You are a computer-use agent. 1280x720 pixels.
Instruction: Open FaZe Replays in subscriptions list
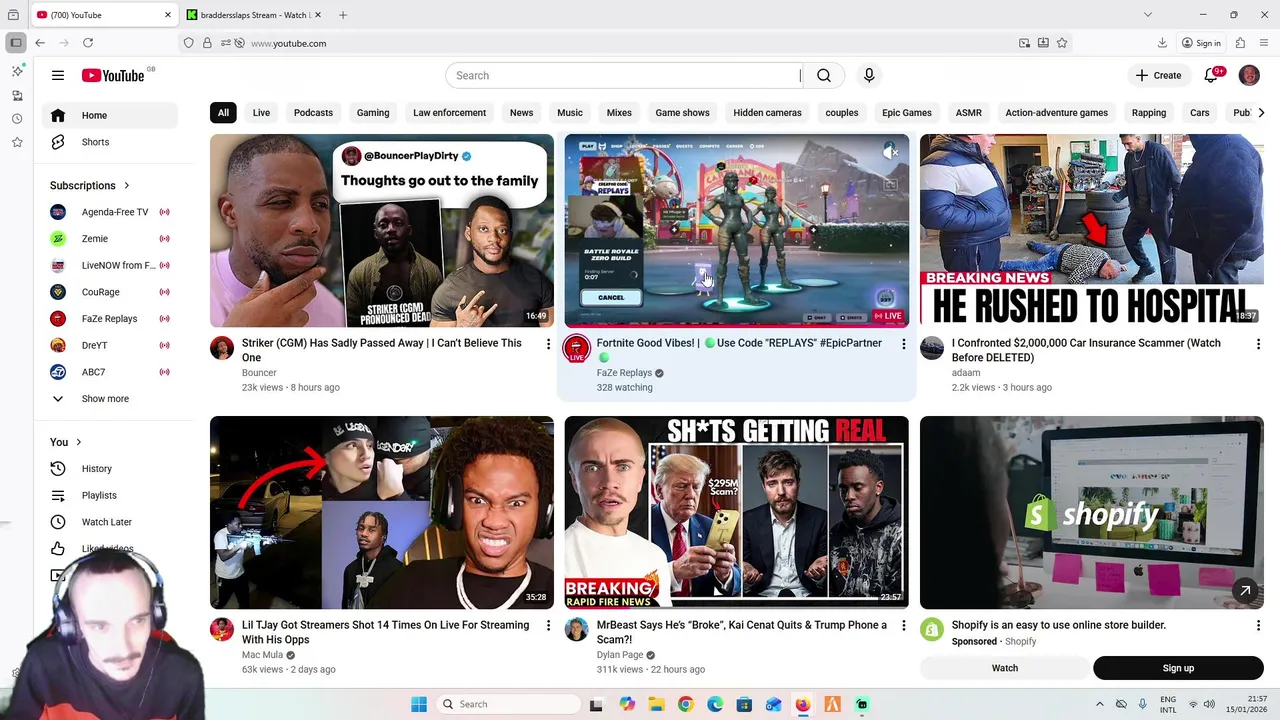point(110,319)
